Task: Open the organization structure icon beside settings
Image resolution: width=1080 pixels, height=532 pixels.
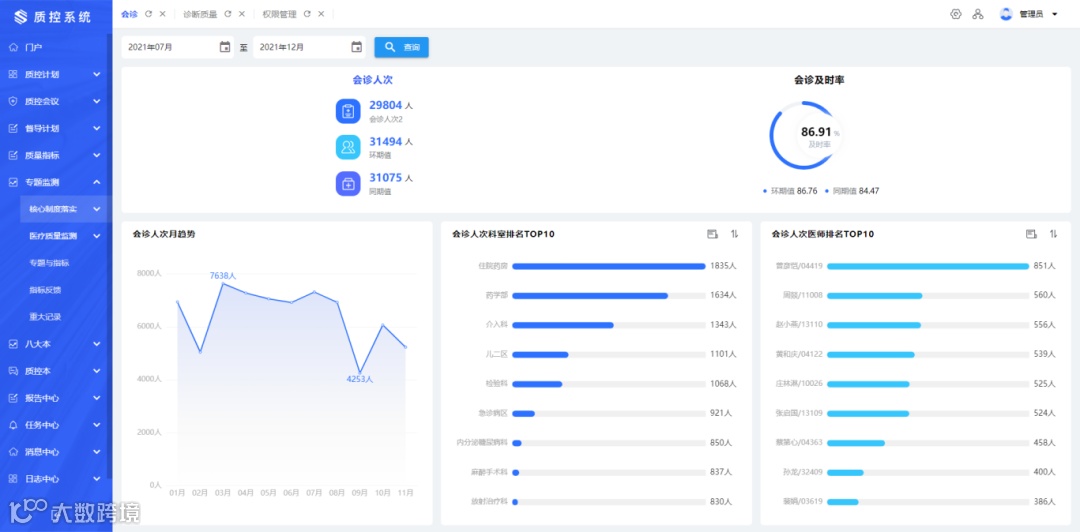Action: coord(977,14)
